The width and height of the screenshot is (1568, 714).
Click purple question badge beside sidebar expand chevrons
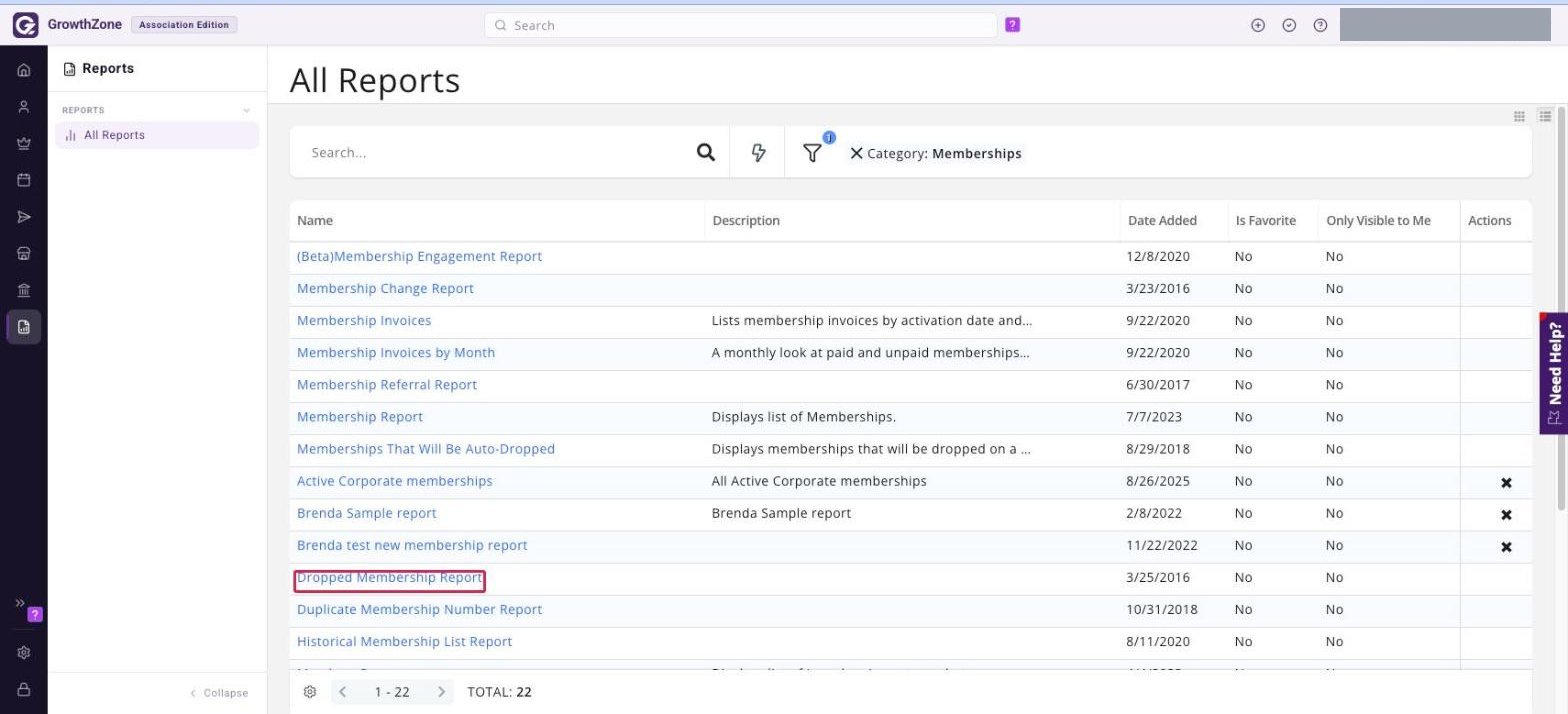[35, 614]
